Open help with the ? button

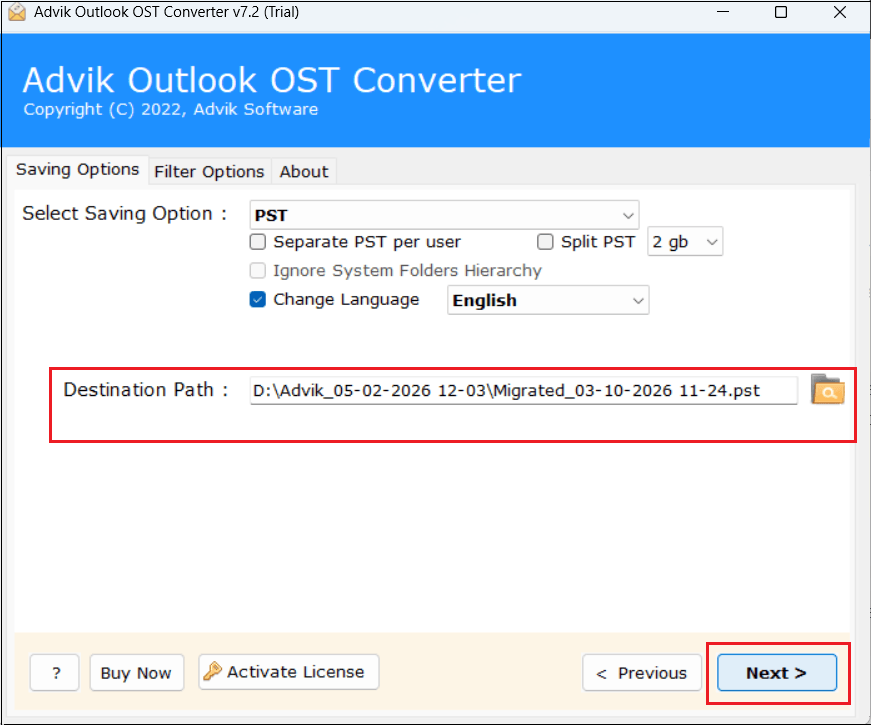point(55,673)
